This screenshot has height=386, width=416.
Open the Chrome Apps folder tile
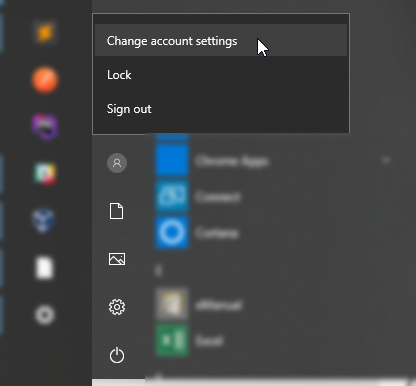[x=172, y=161]
